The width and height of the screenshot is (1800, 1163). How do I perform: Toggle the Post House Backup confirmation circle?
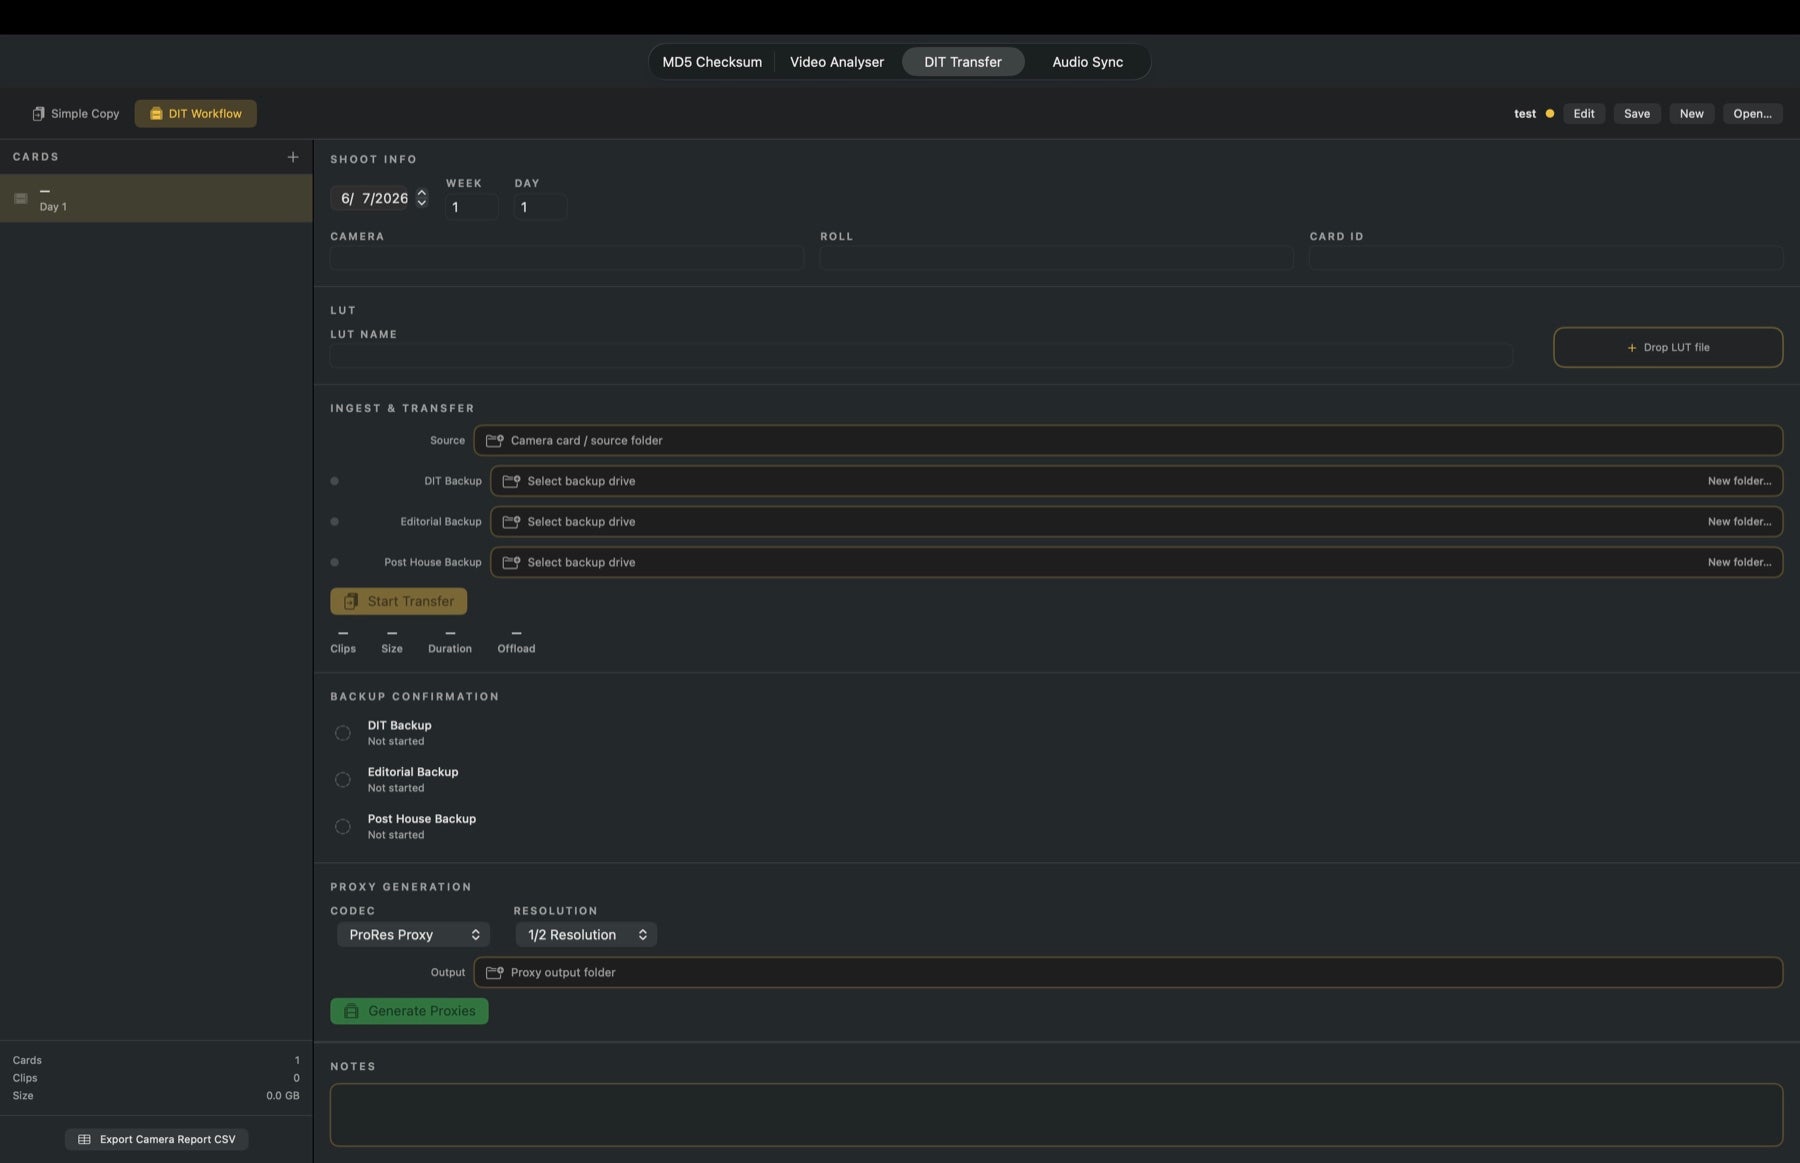343,826
